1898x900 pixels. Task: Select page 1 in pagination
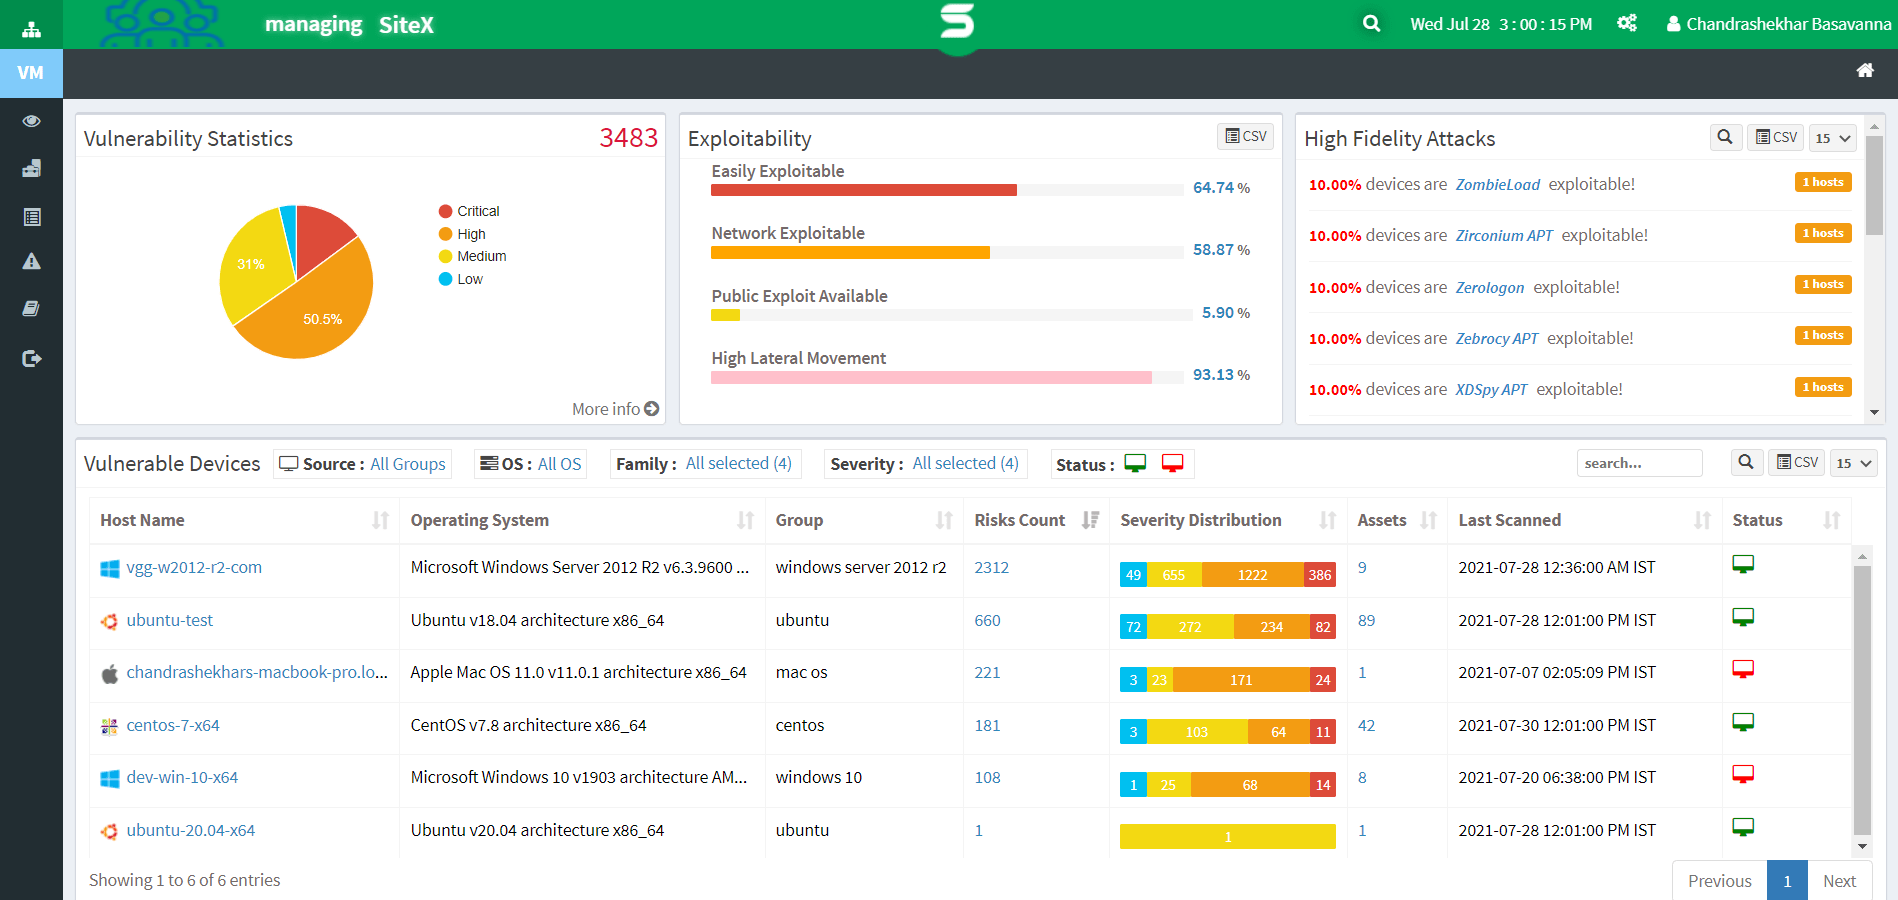1787,881
